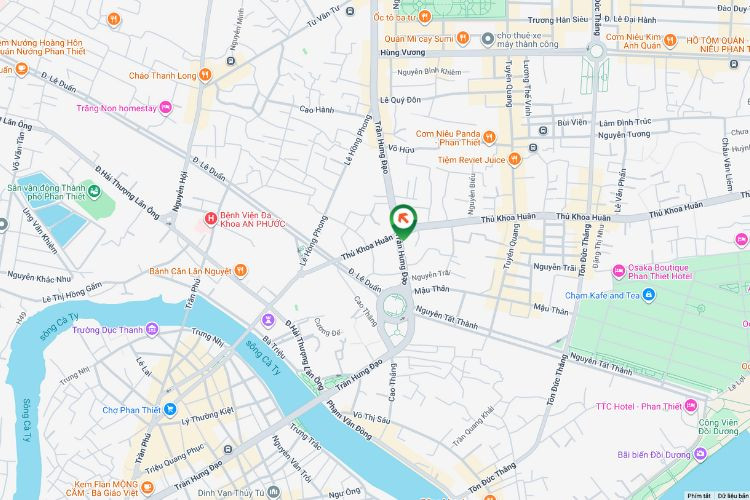Open the cho thuê xe máy thành công label

[x=527, y=40]
